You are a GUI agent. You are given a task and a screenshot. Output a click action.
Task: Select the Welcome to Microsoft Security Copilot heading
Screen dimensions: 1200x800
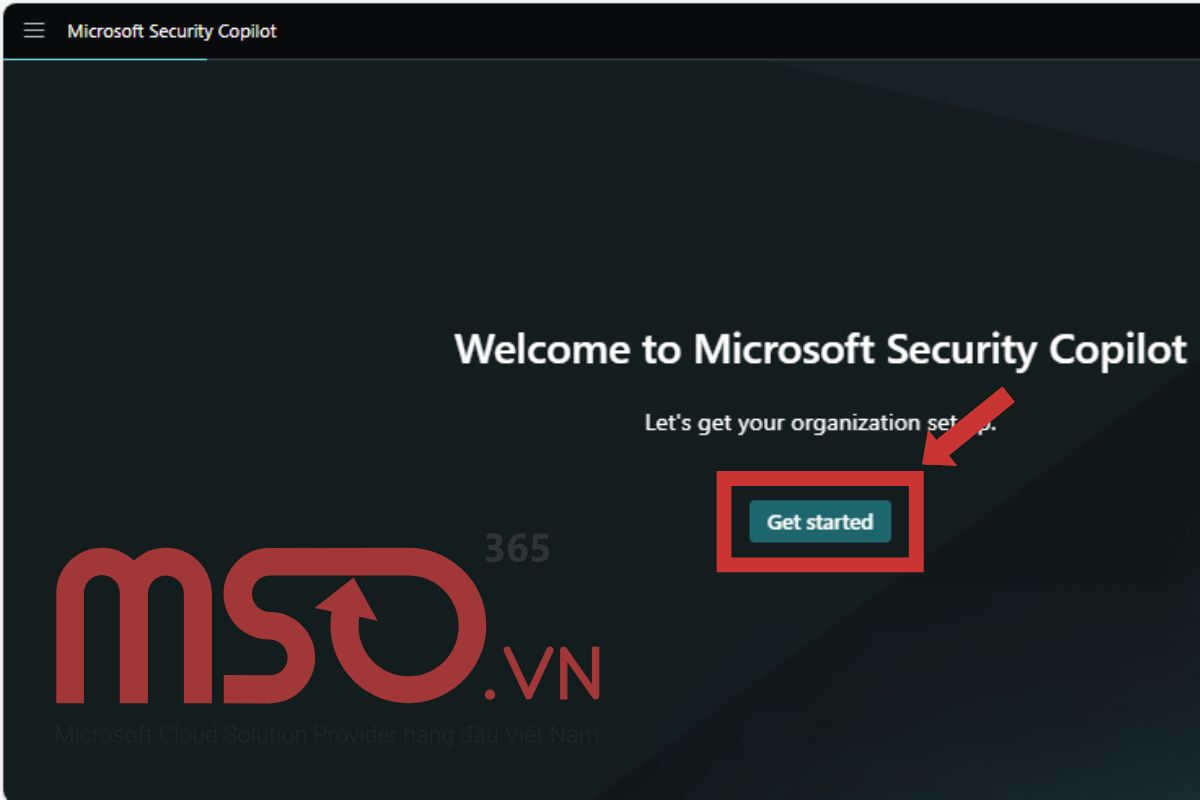tap(820, 350)
